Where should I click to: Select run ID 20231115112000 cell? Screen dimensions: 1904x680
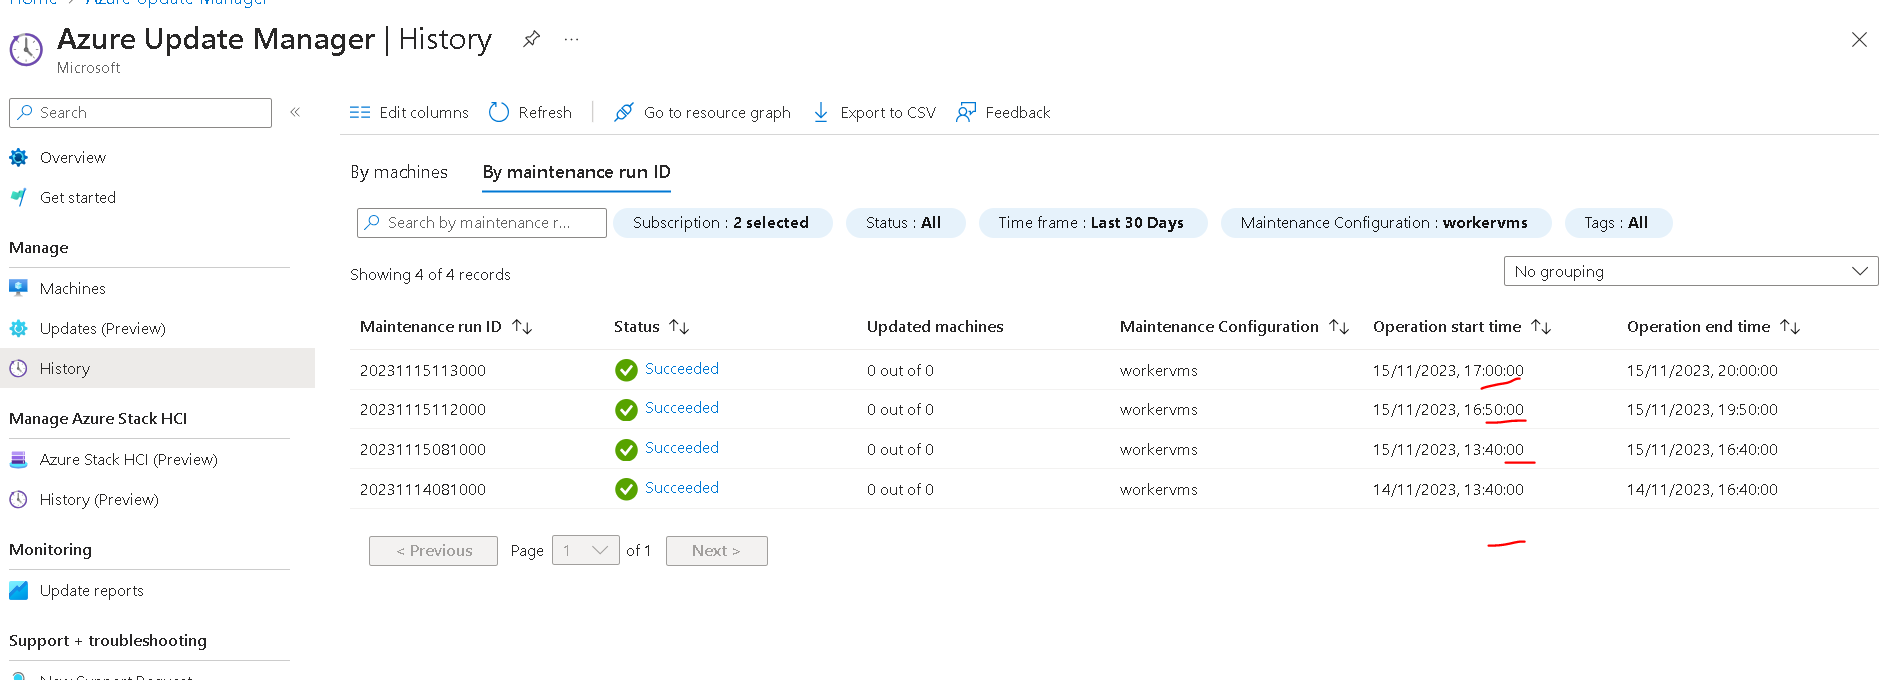(423, 410)
